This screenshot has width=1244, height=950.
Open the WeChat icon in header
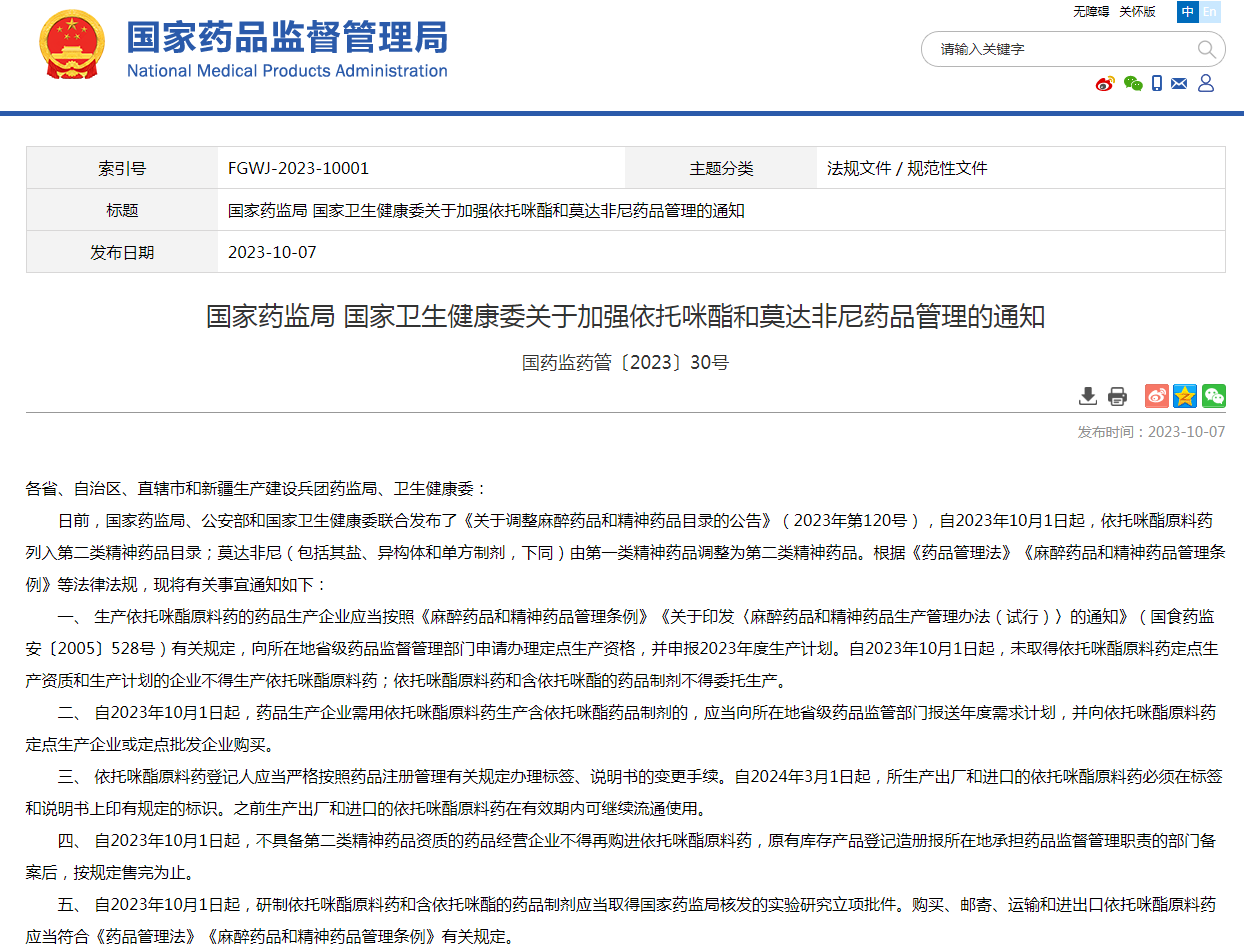pos(1133,84)
